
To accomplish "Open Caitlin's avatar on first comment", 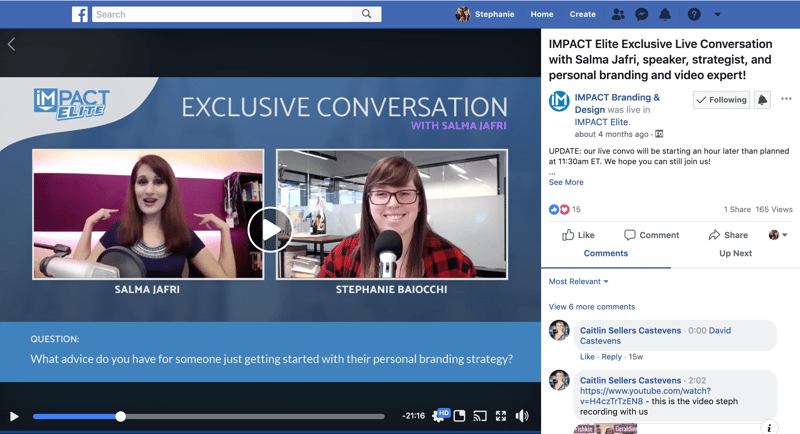I will coord(559,330).
